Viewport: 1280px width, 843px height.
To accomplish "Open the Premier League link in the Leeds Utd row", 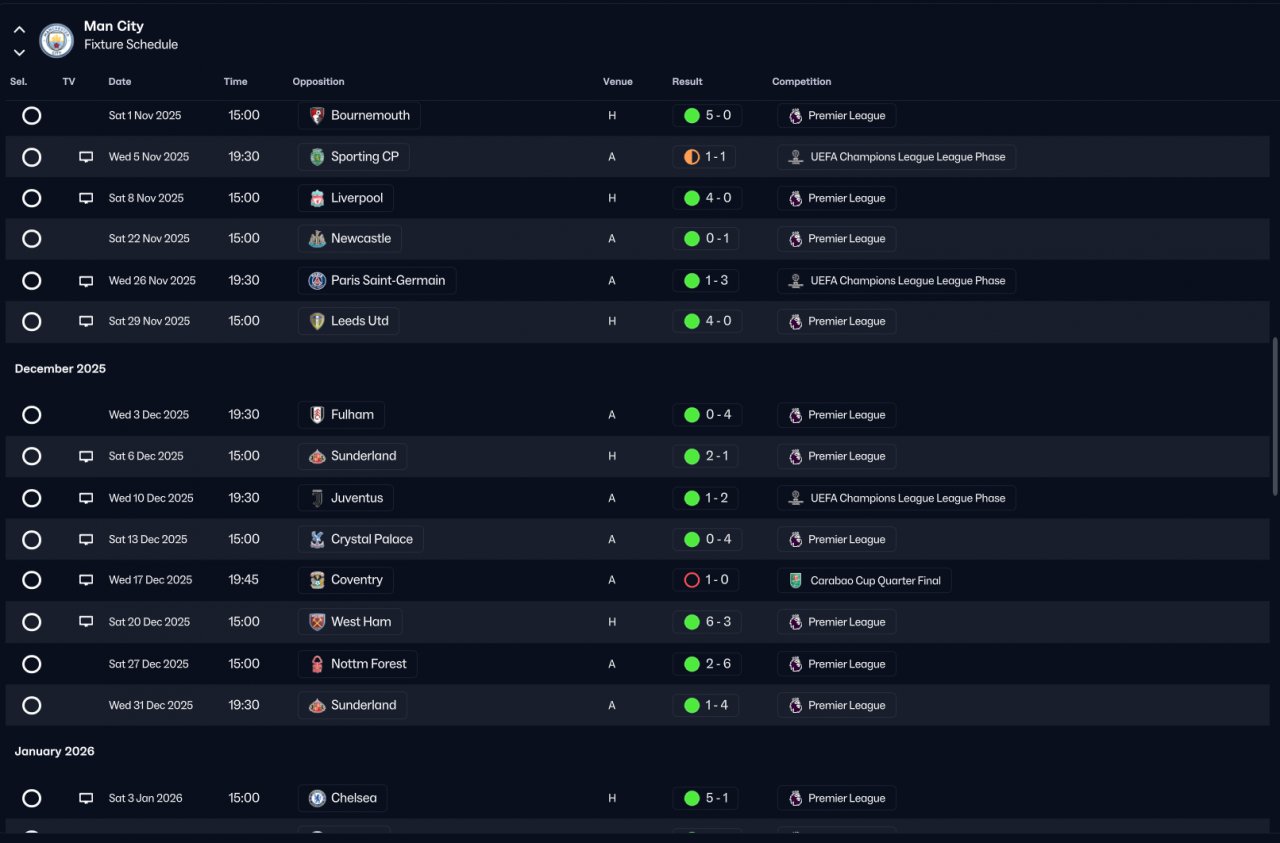I will click(x=836, y=322).
